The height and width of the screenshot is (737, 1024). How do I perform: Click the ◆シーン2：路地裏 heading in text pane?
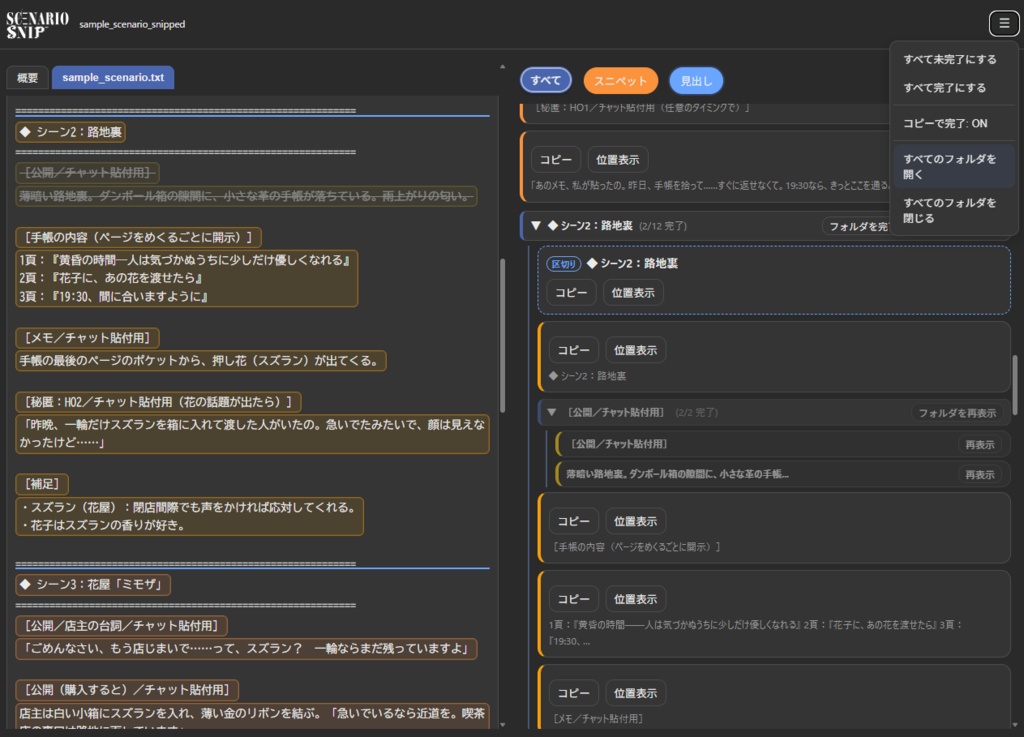[71, 132]
